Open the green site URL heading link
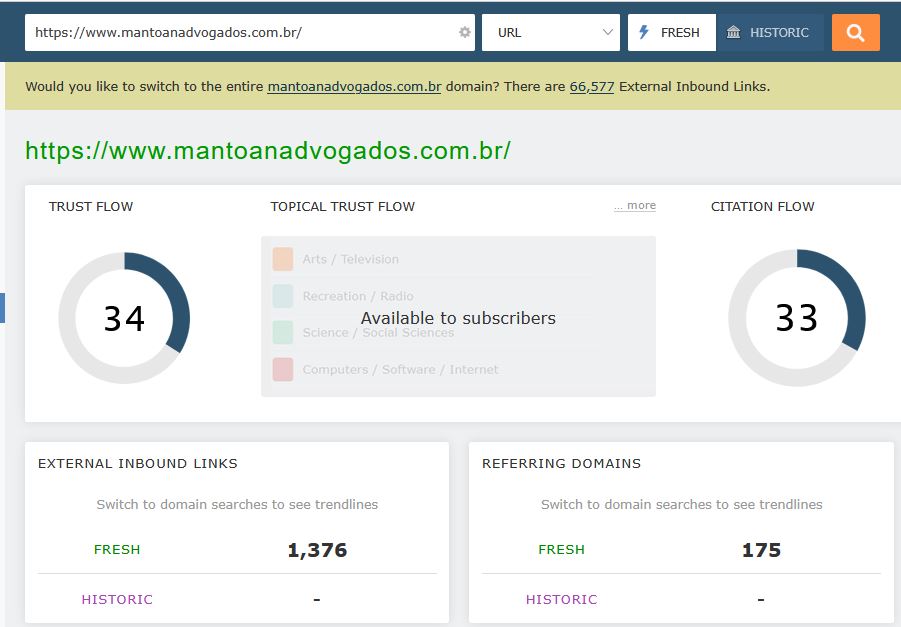This screenshot has width=901, height=627. (268, 151)
